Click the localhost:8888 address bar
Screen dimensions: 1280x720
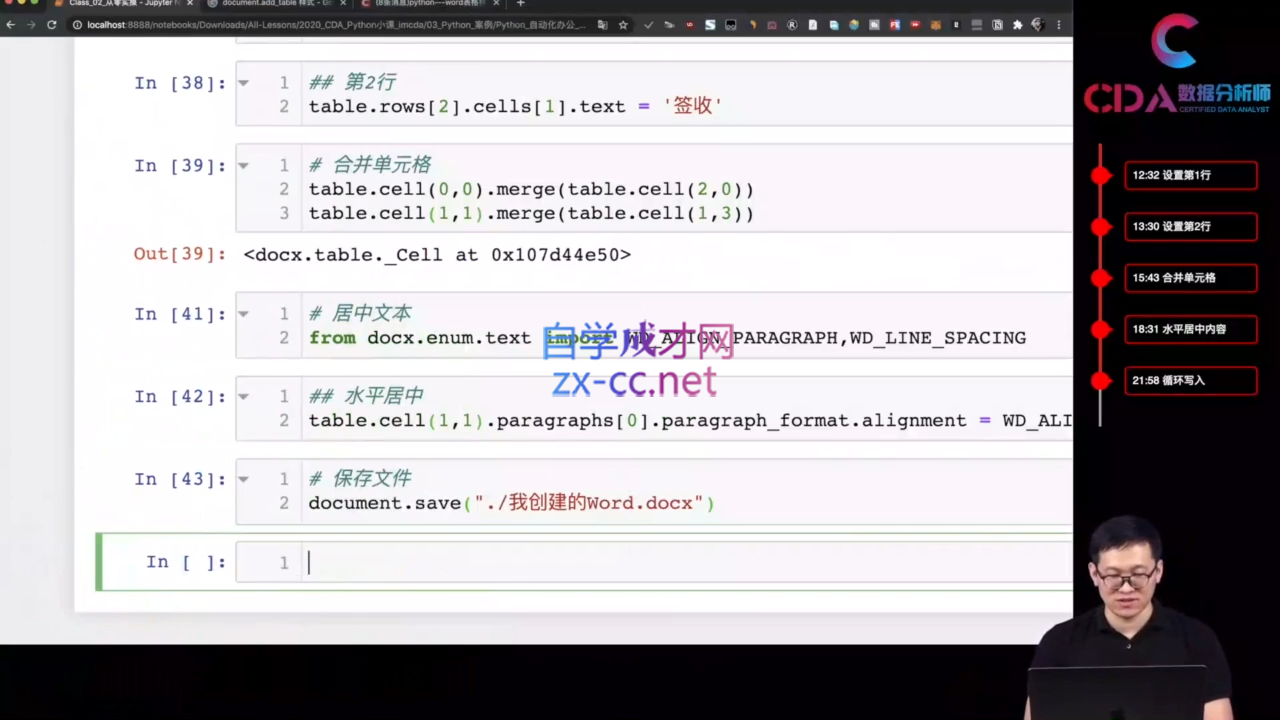tap(335, 25)
